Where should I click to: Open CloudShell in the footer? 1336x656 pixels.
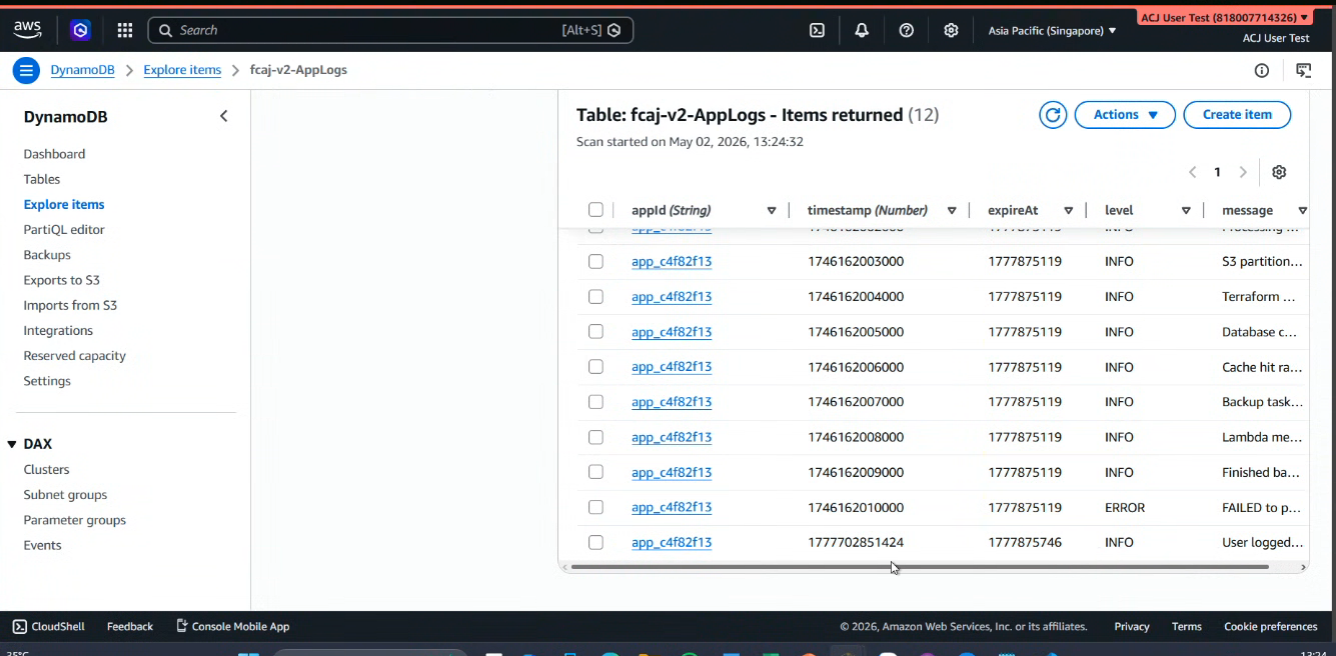[x=48, y=626]
